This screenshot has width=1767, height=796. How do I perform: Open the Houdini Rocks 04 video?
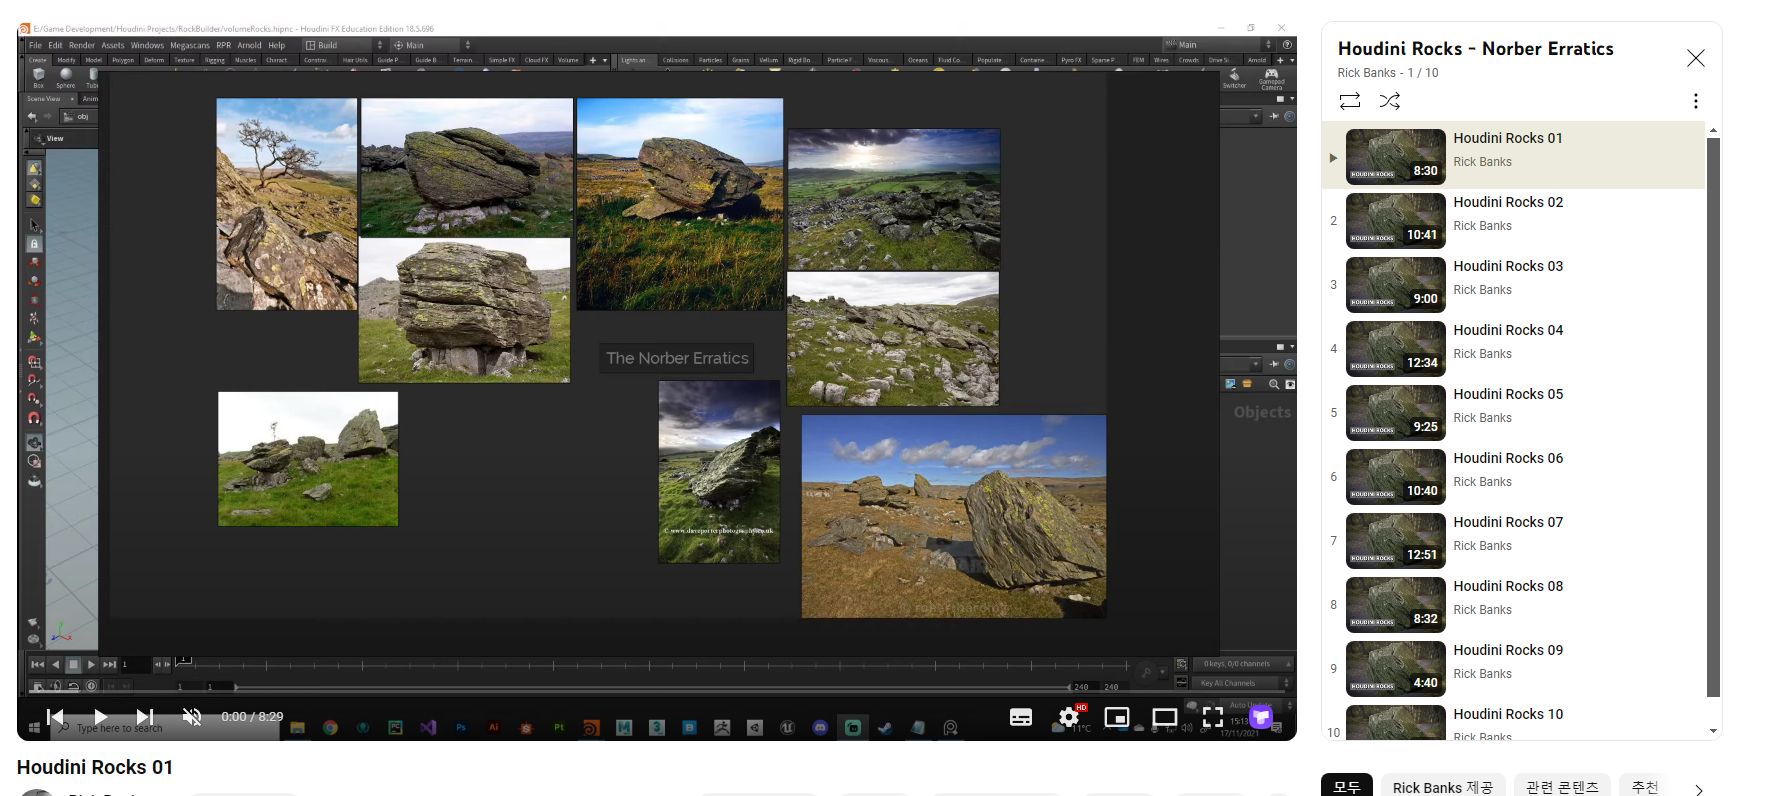pyautogui.click(x=1507, y=331)
